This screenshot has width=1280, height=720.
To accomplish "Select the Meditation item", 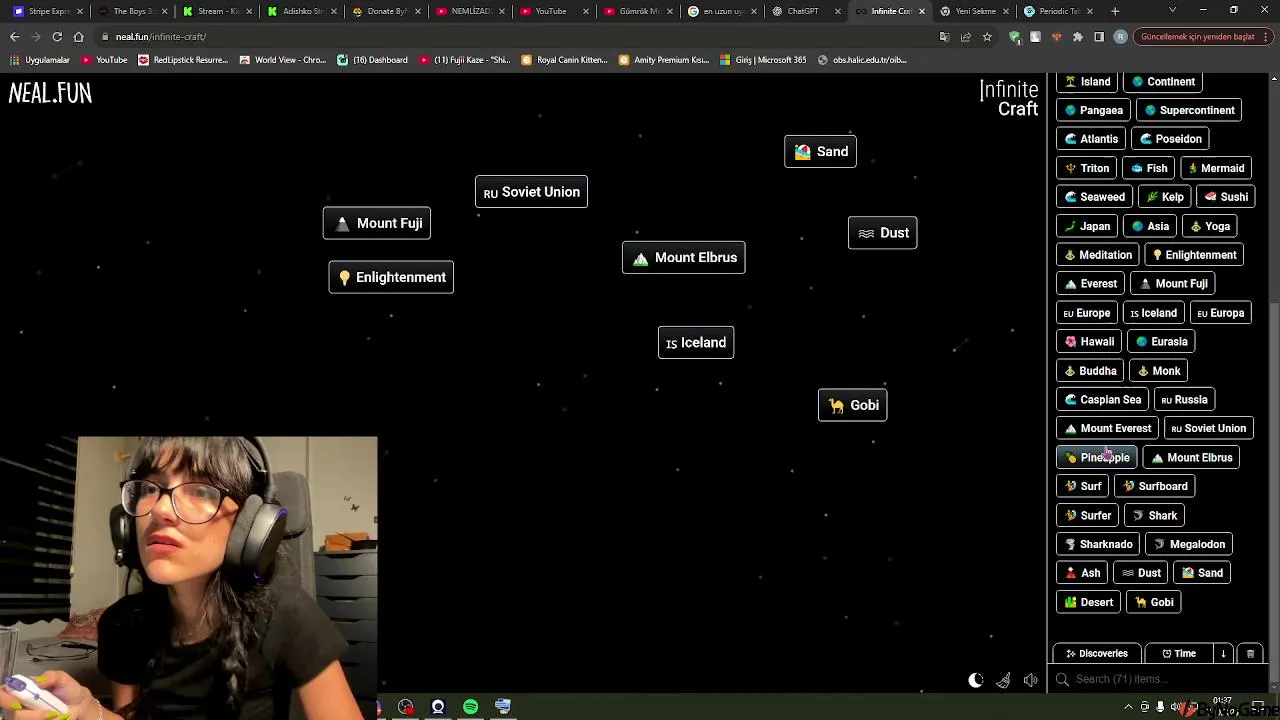I will click(x=1098, y=255).
